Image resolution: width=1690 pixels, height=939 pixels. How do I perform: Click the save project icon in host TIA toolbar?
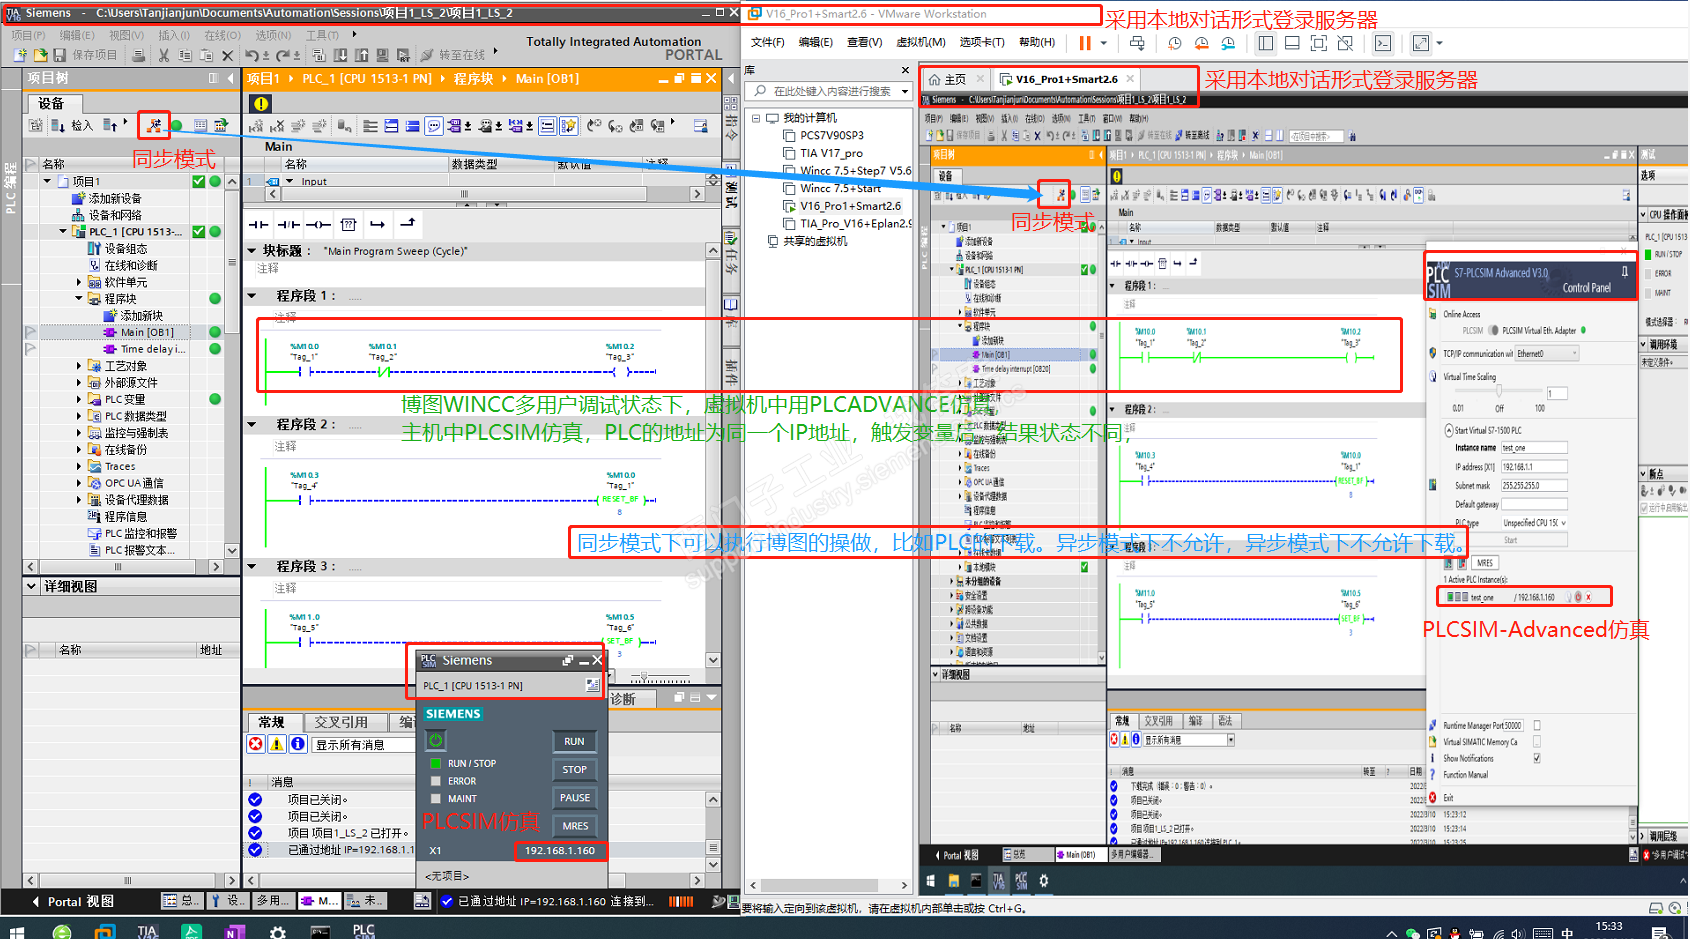[60, 55]
